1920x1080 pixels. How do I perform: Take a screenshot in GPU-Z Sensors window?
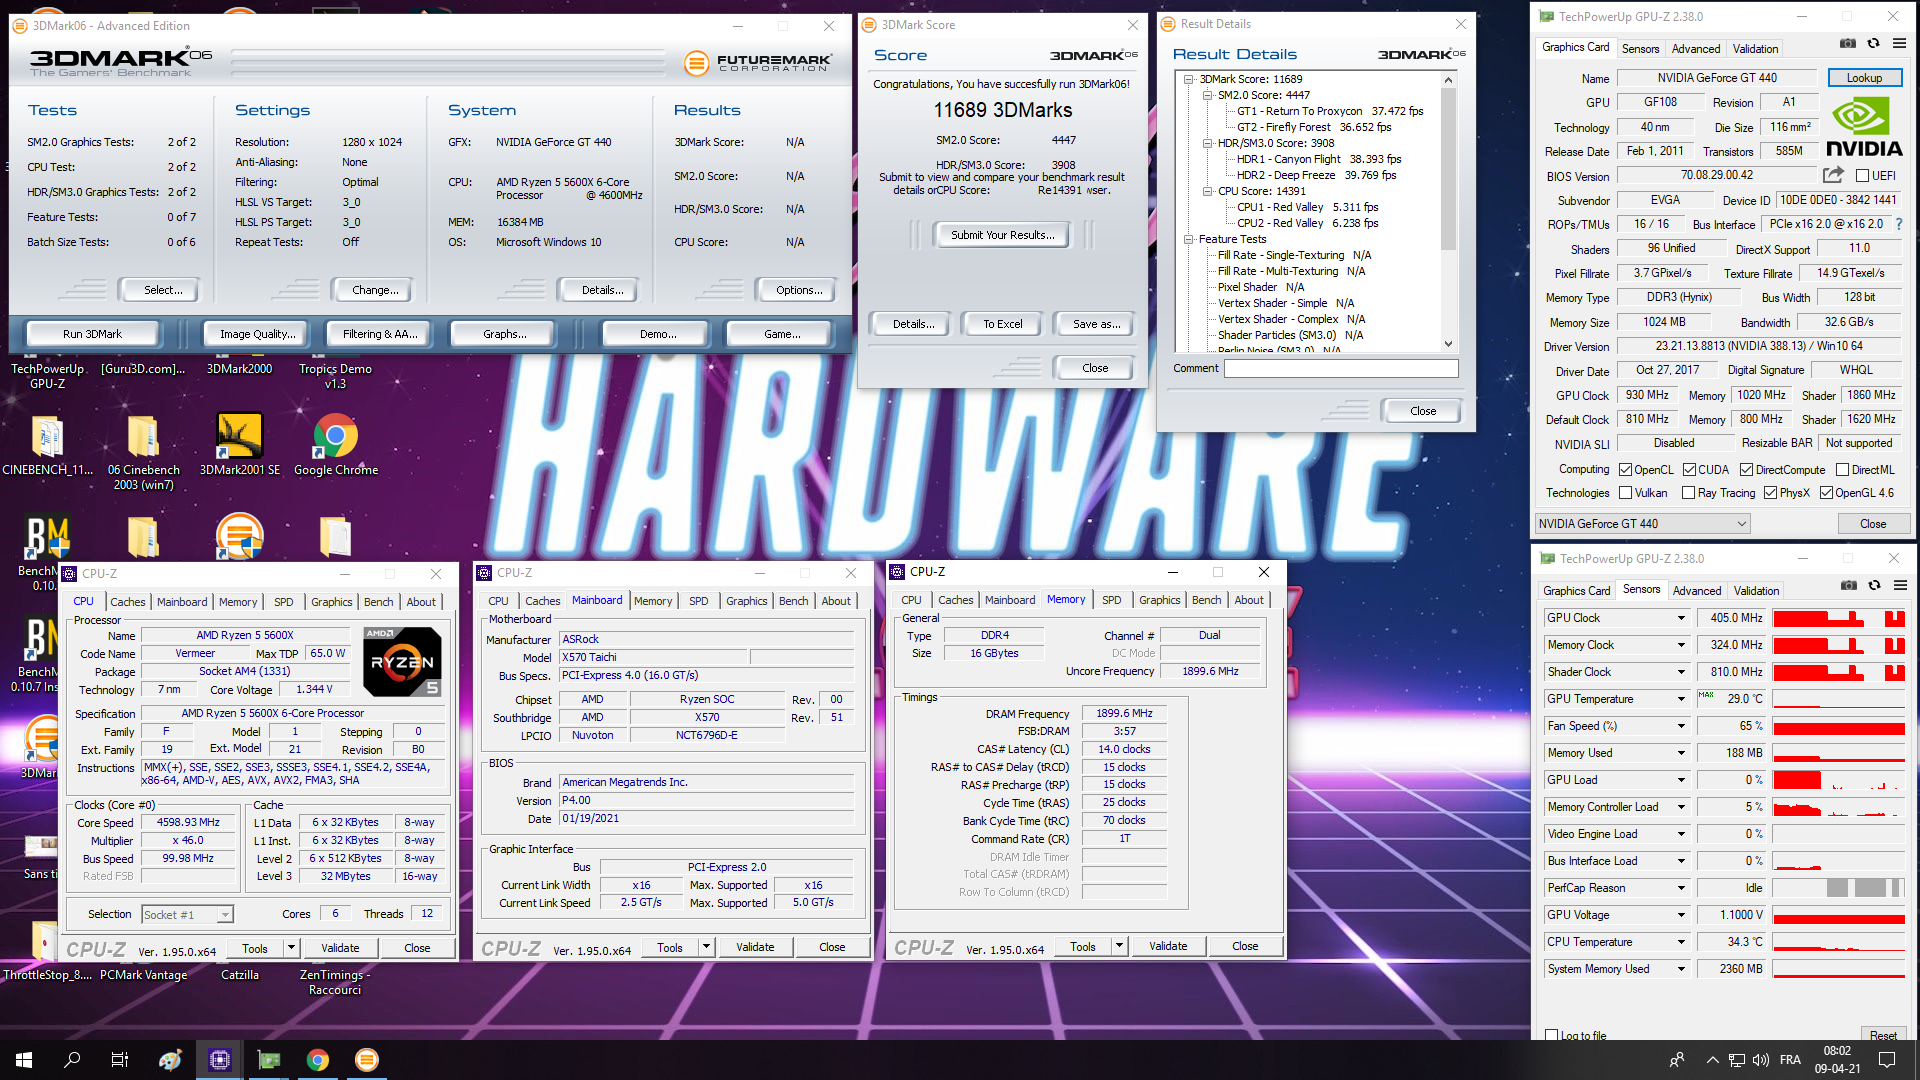[1849, 585]
